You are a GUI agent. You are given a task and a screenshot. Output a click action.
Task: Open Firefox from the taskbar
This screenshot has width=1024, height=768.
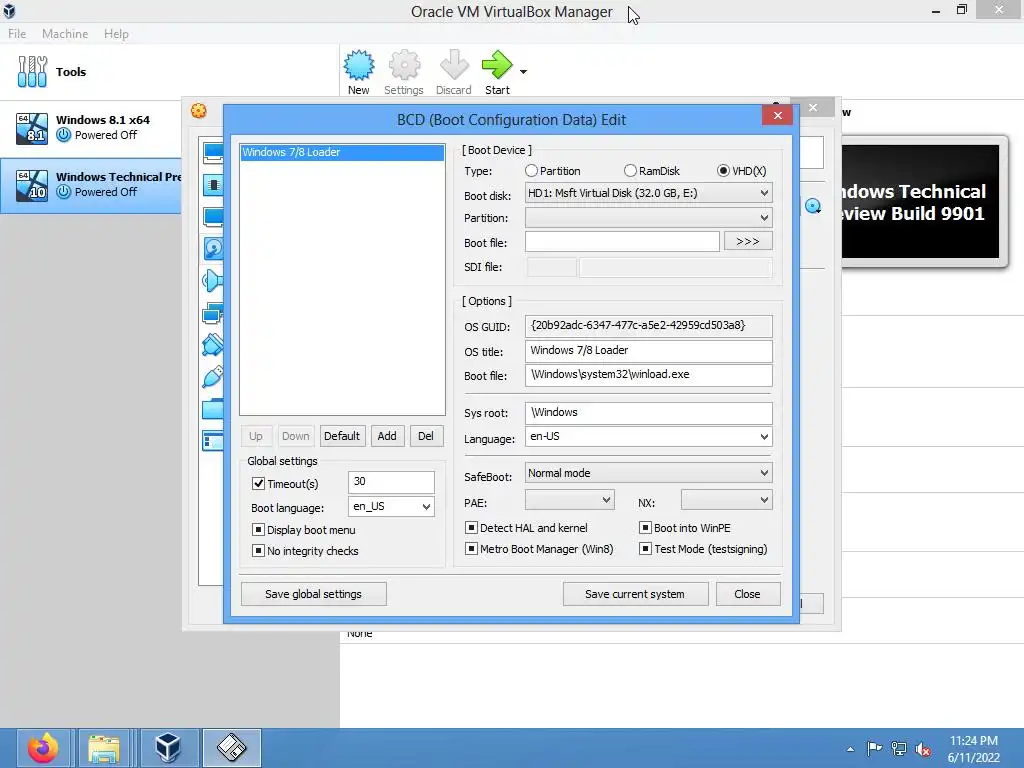point(43,748)
